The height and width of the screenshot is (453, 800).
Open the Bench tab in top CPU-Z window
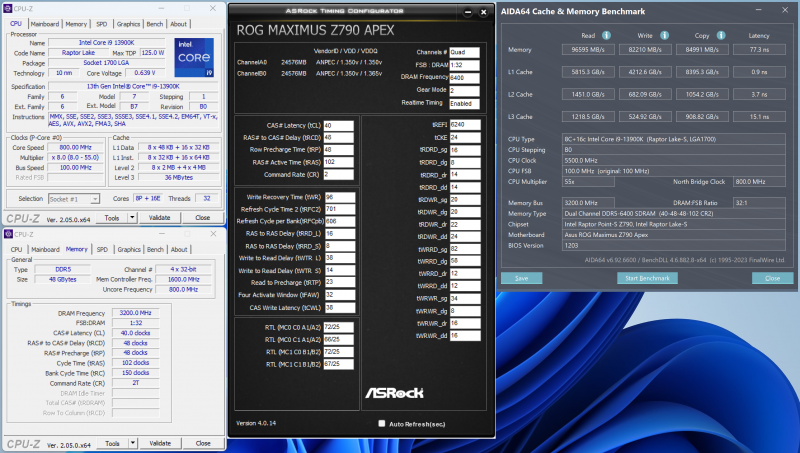(154, 23)
